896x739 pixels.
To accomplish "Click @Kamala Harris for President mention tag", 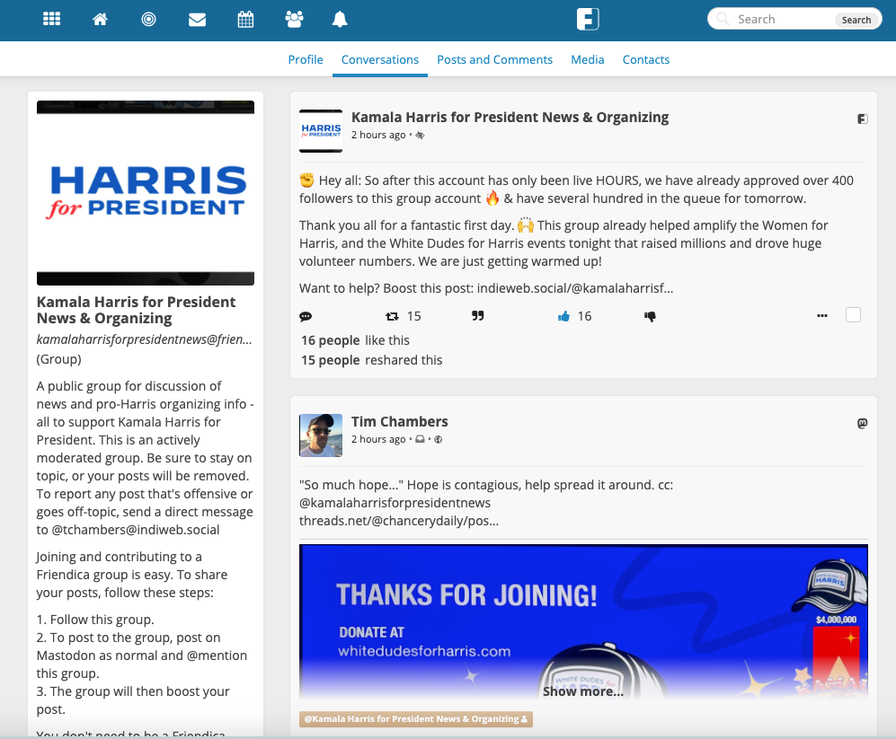I will [x=416, y=719].
